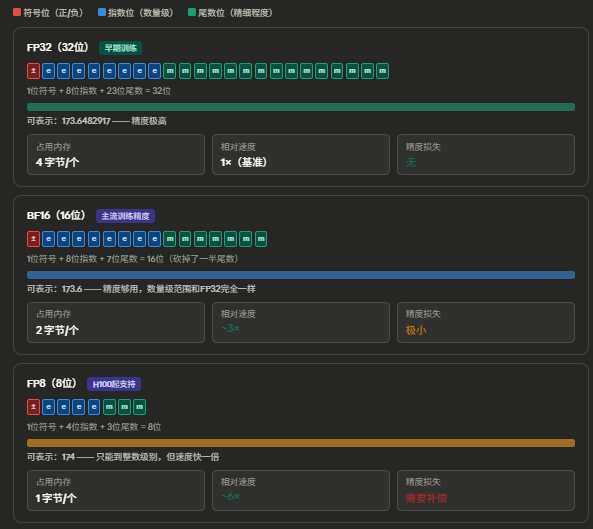
Task: Click the FP8 精度损失 需要补偿 card
Action: pos(486,490)
